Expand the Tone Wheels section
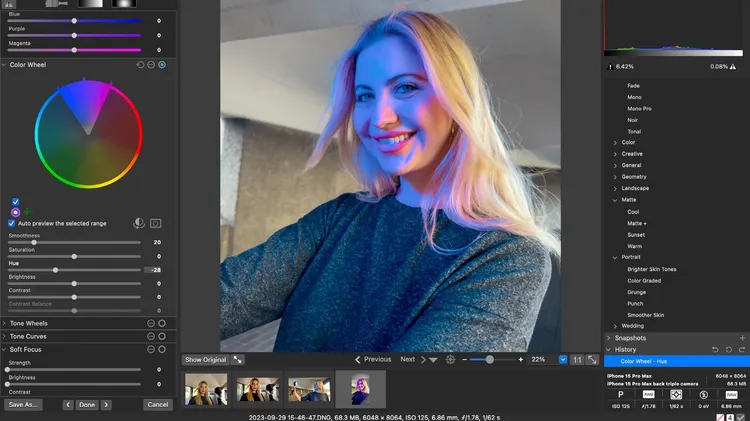 [x=4, y=323]
